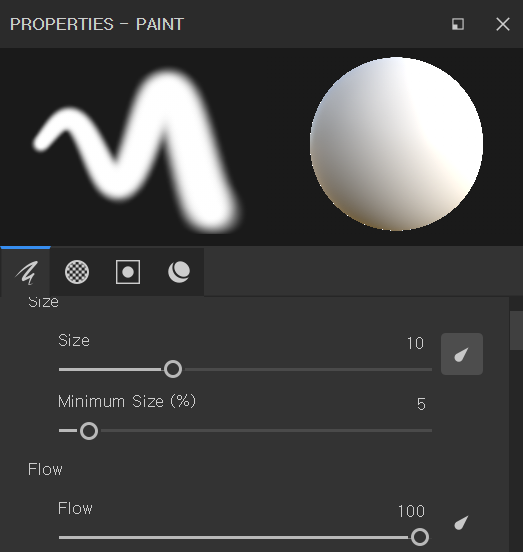Click the Flow value 100
The image size is (523, 552).
(x=411, y=511)
